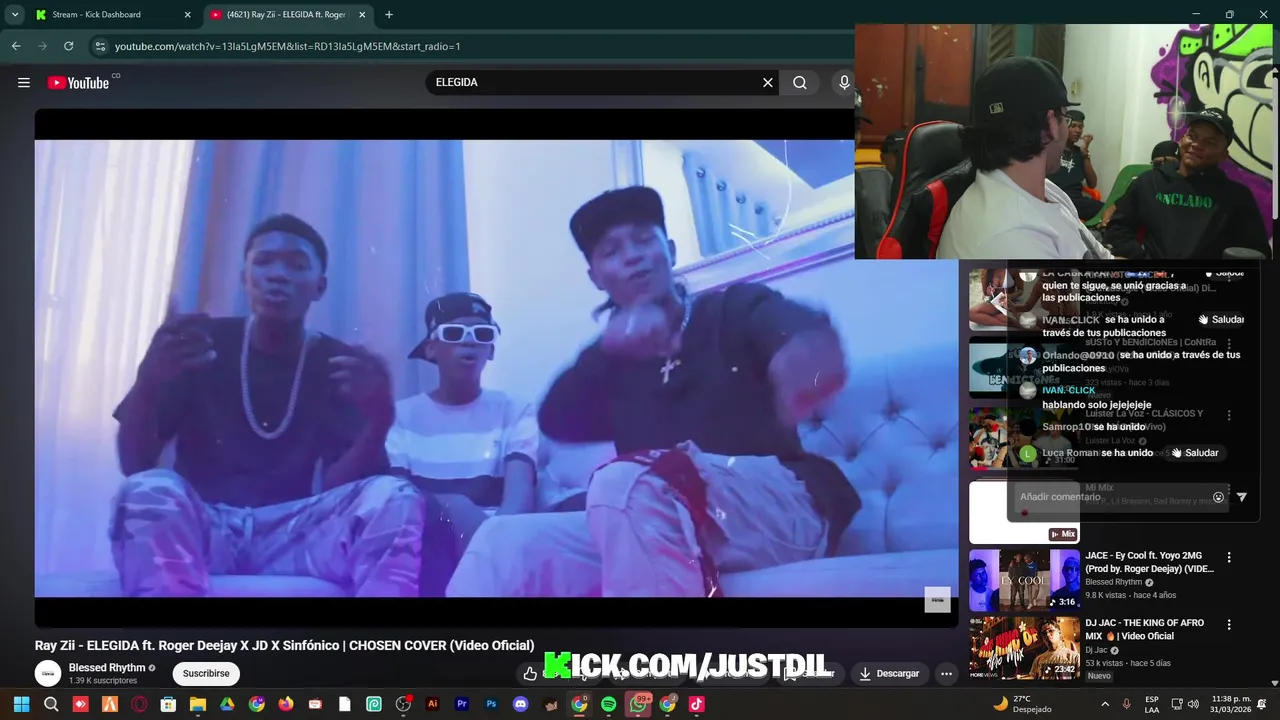Switch to Stream - Kick Dashboard tab
This screenshot has width=1280, height=720.
(113, 15)
